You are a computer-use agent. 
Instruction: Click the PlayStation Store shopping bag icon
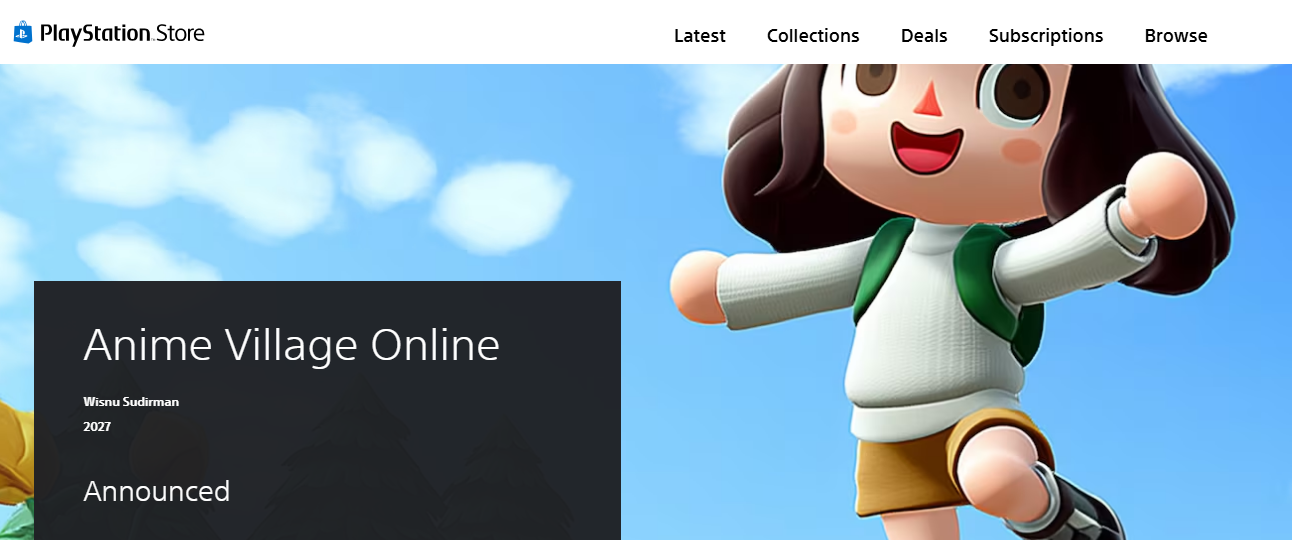pos(23,33)
